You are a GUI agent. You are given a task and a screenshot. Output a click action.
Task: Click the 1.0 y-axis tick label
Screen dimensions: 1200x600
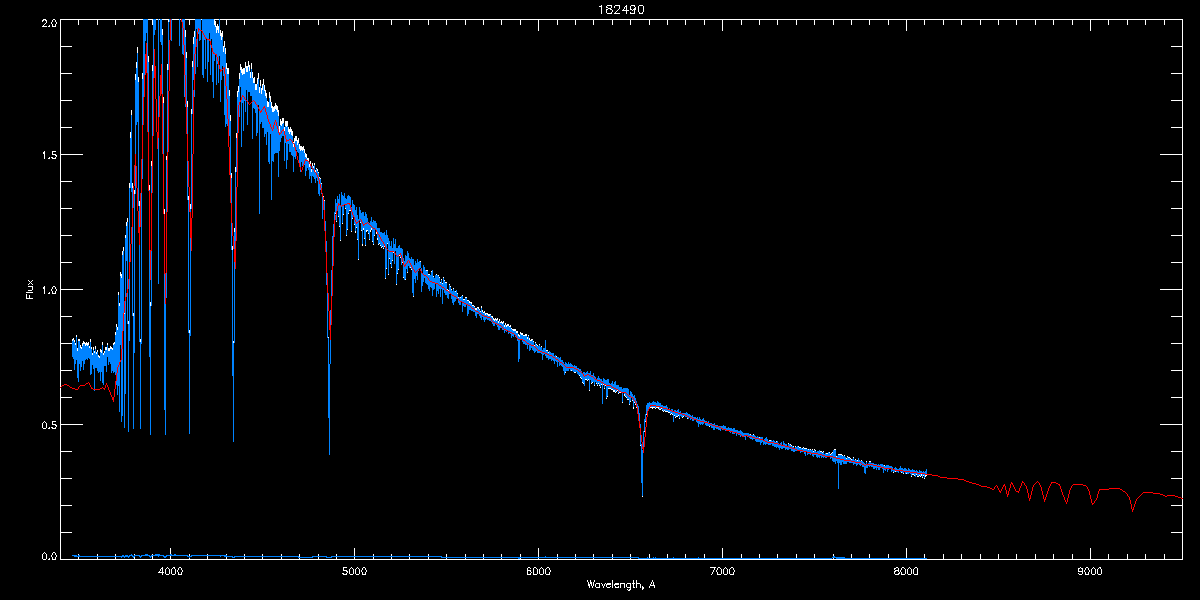[x=48, y=290]
